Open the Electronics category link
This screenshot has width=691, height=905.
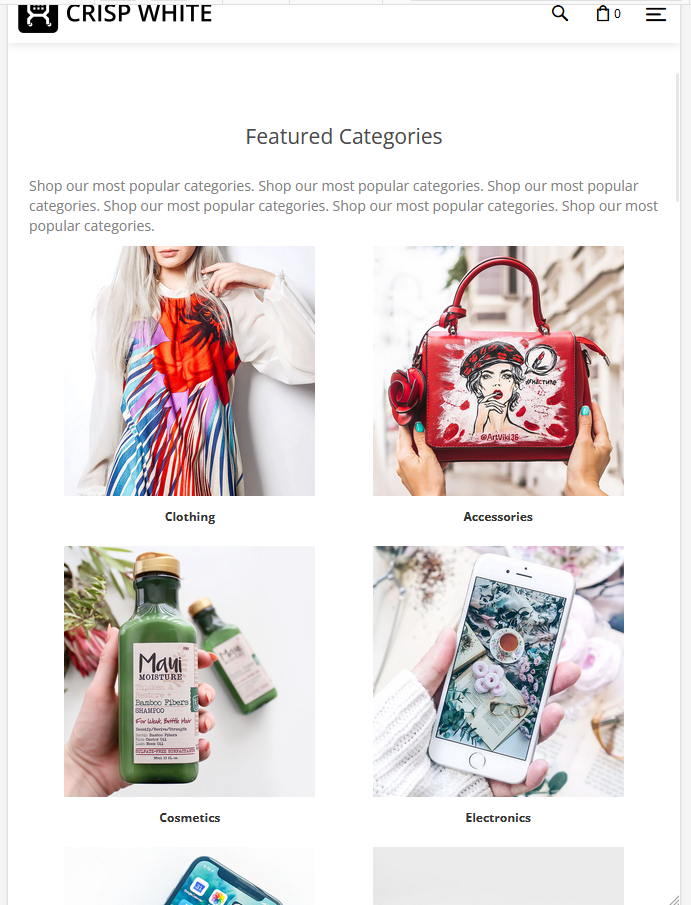tap(498, 817)
